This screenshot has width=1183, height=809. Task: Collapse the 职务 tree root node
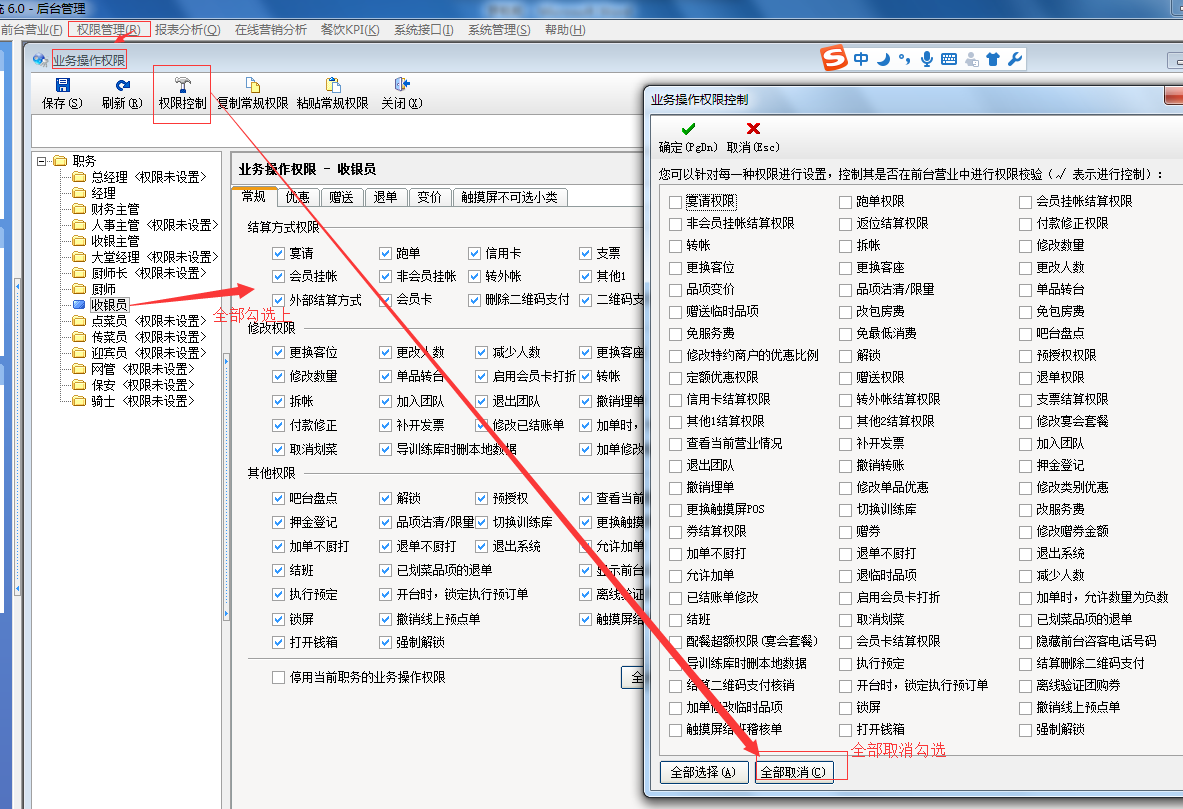click(42, 161)
